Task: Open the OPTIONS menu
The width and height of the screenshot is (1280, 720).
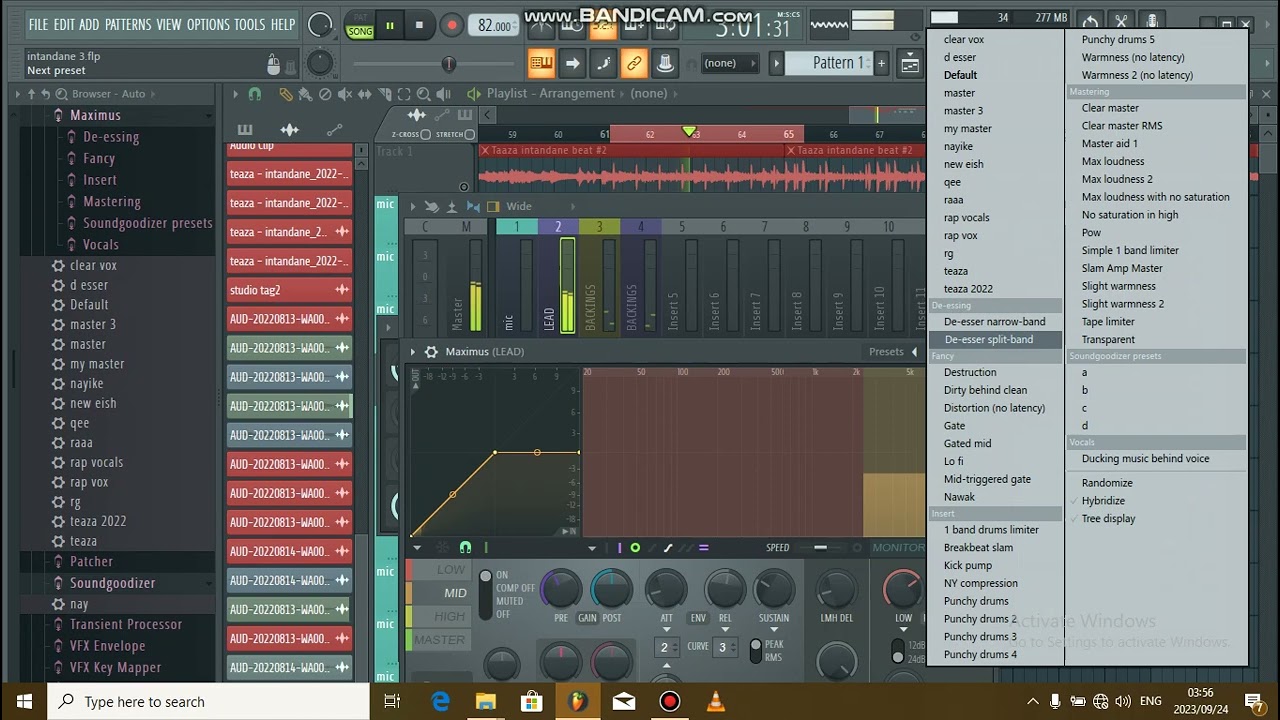Action: pos(208,24)
